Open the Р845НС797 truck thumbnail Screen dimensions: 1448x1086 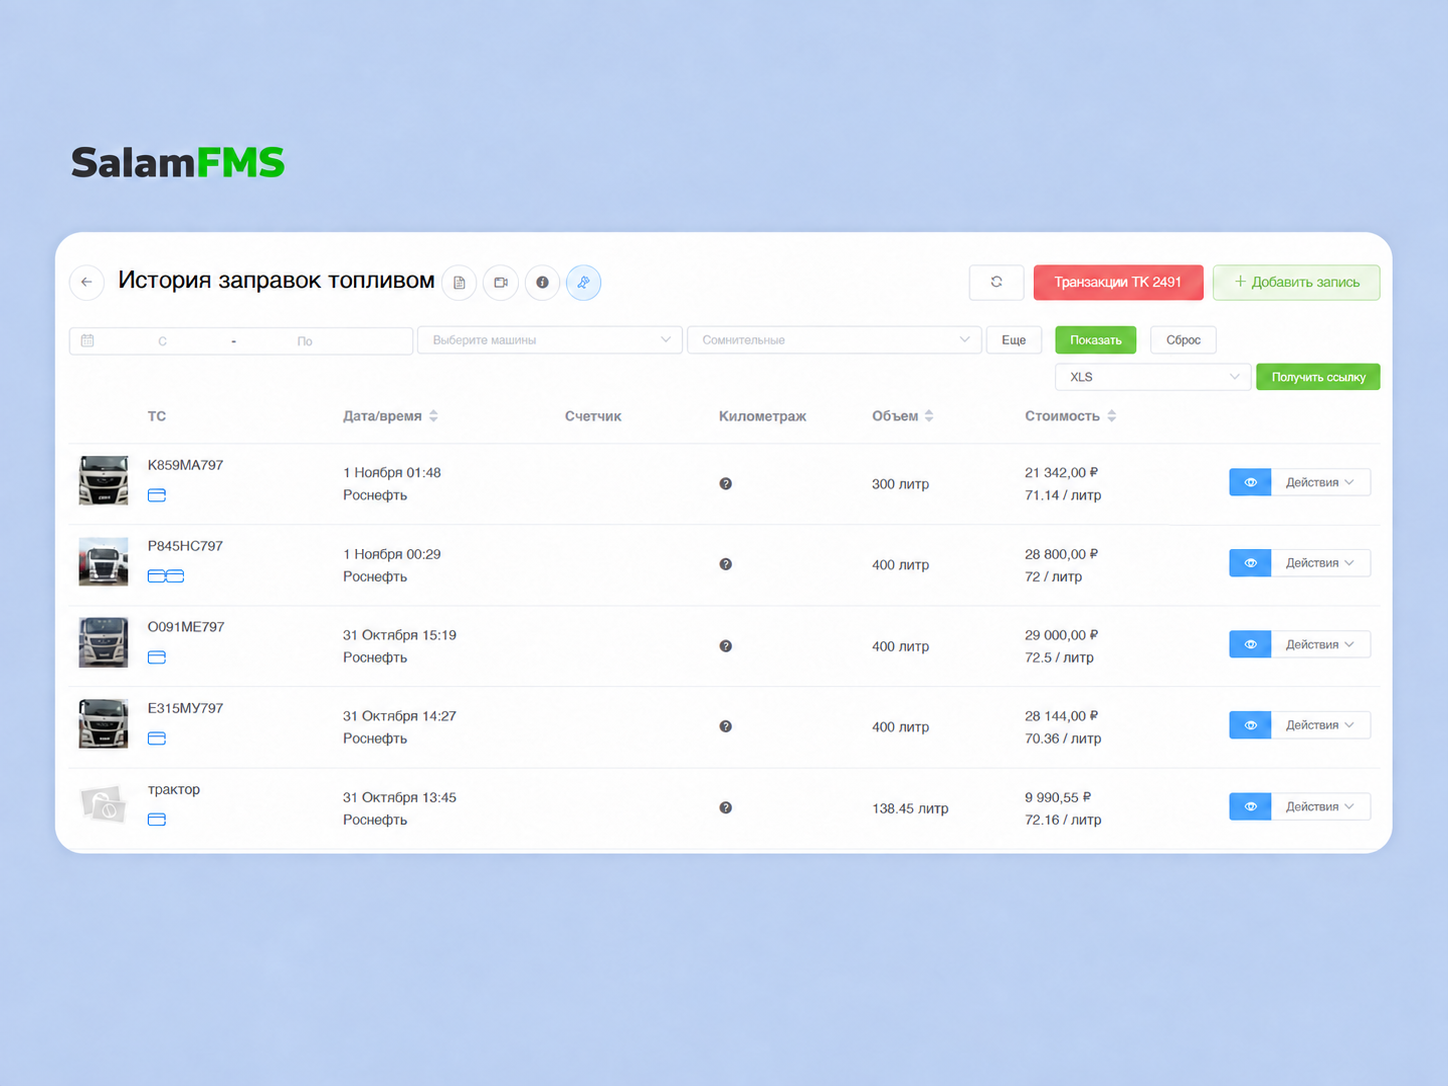point(104,562)
